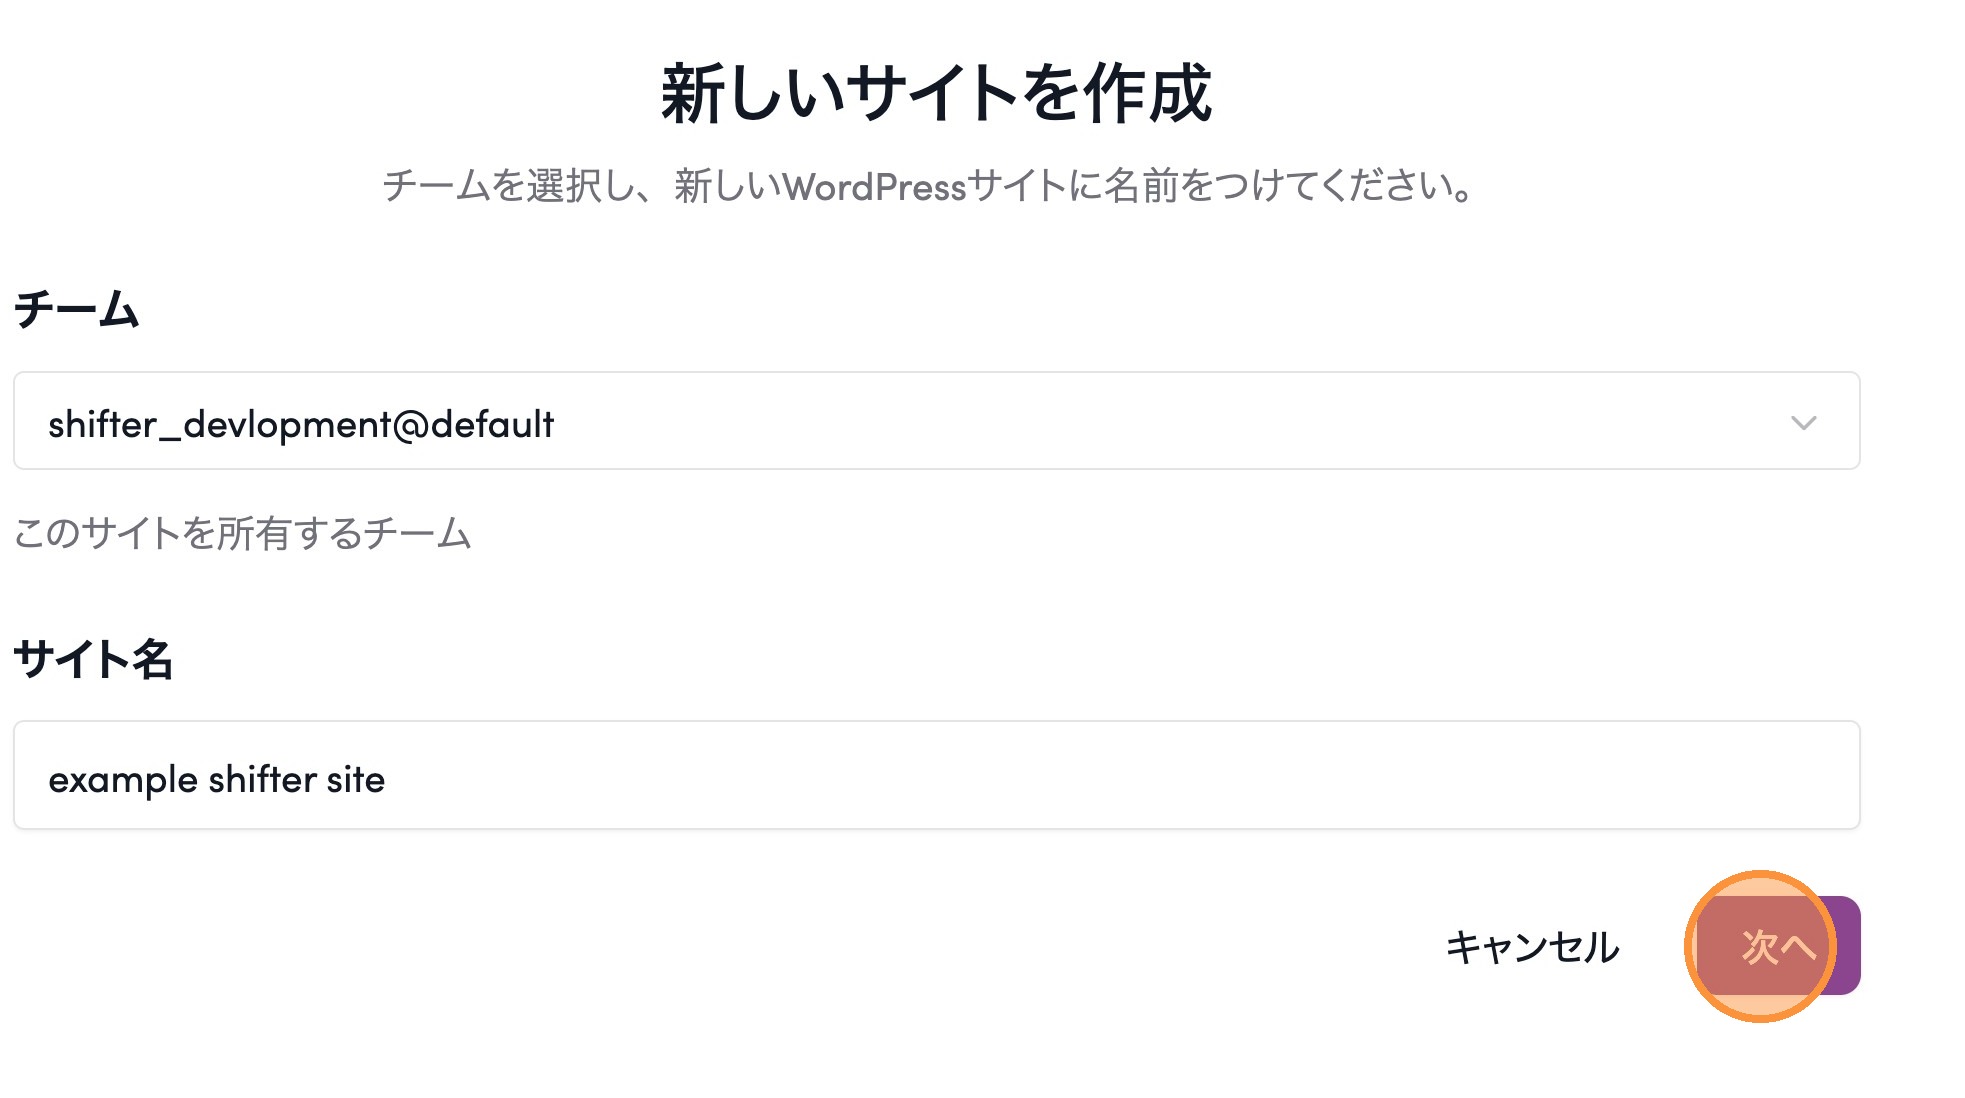Click the WordPress subtitle description text
The image size is (1965, 1098).
tap(928, 186)
